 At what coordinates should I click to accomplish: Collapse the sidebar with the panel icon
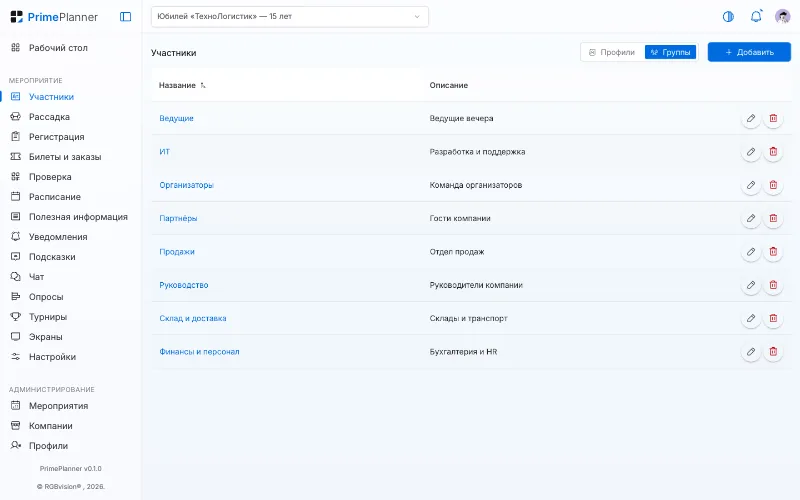(126, 17)
